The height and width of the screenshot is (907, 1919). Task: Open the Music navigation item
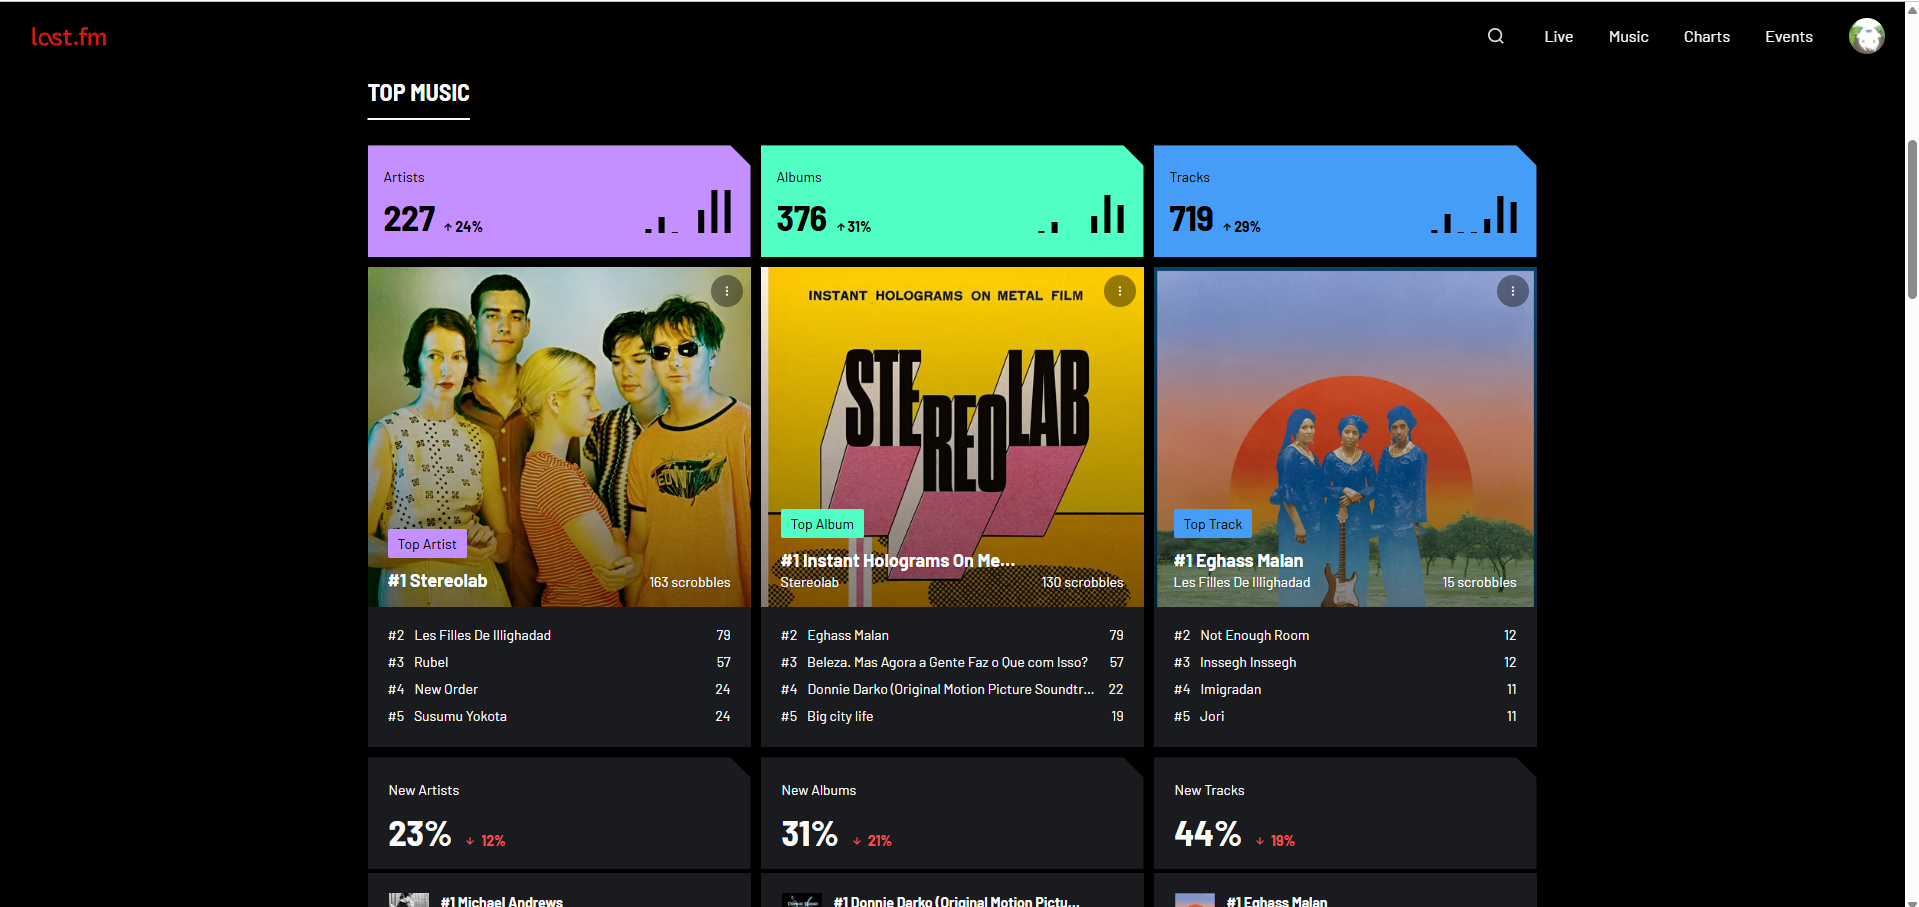pos(1628,37)
